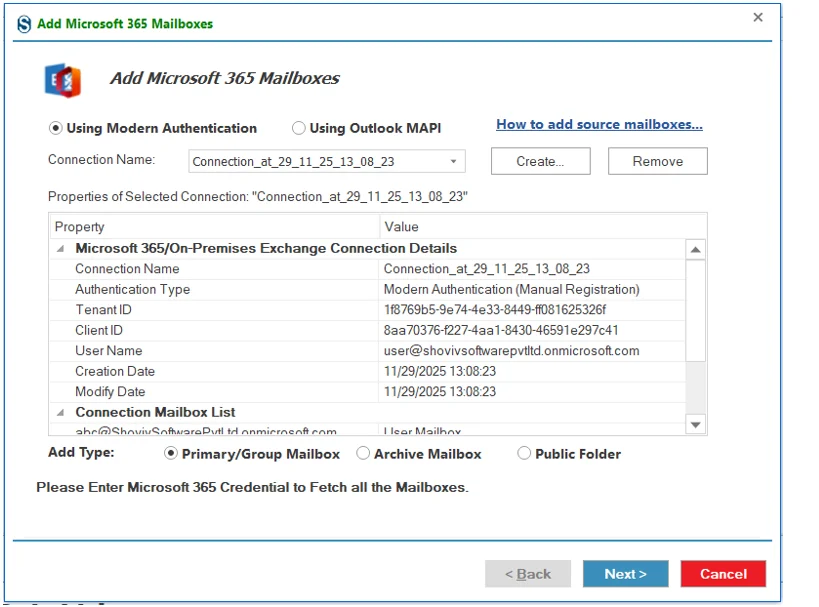Select Using Outlook MAPI radio button
This screenshot has height=607, width=819.
[298, 128]
